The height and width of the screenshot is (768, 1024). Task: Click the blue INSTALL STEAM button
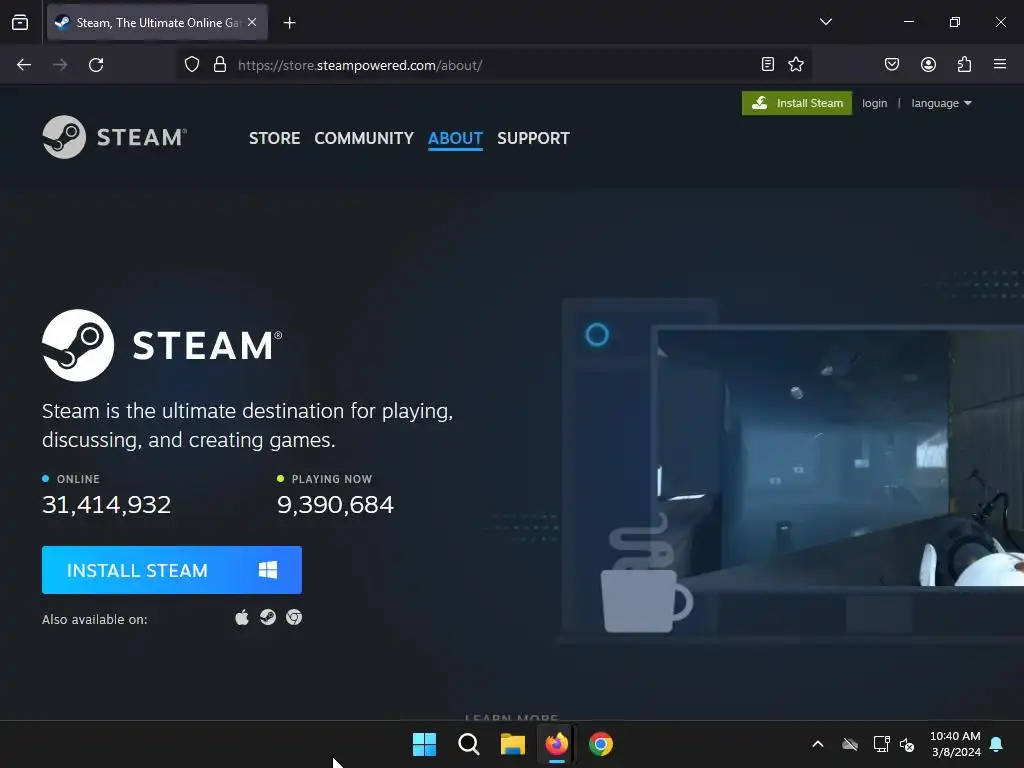click(172, 570)
